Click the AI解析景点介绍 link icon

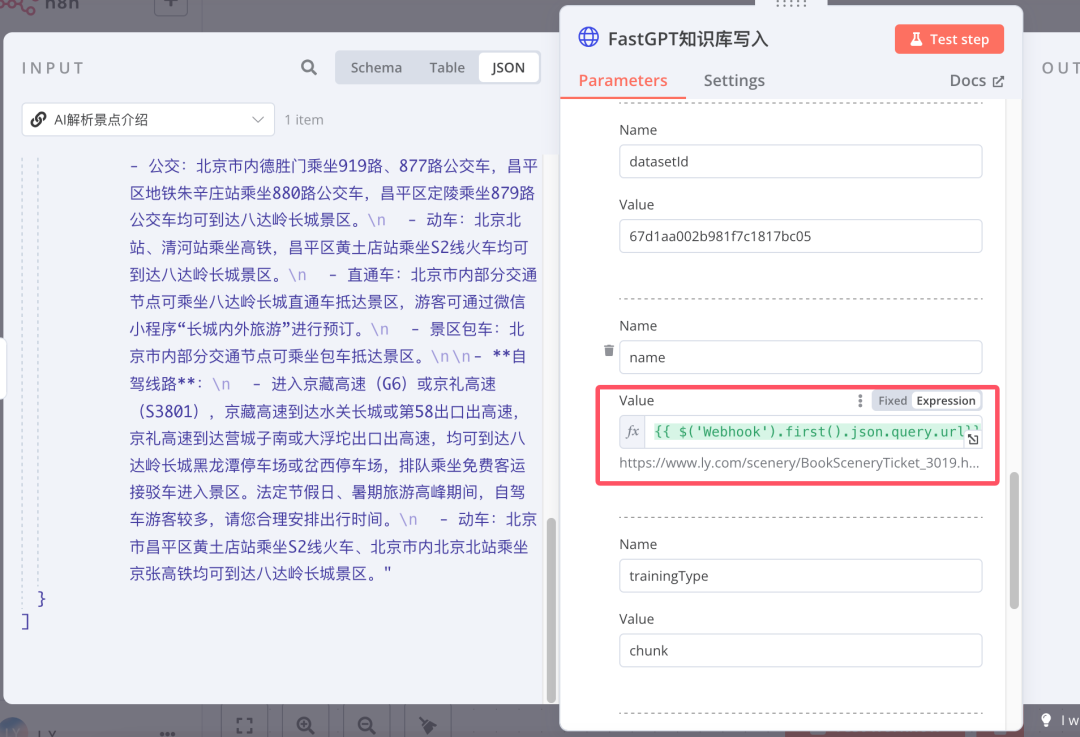[39, 120]
